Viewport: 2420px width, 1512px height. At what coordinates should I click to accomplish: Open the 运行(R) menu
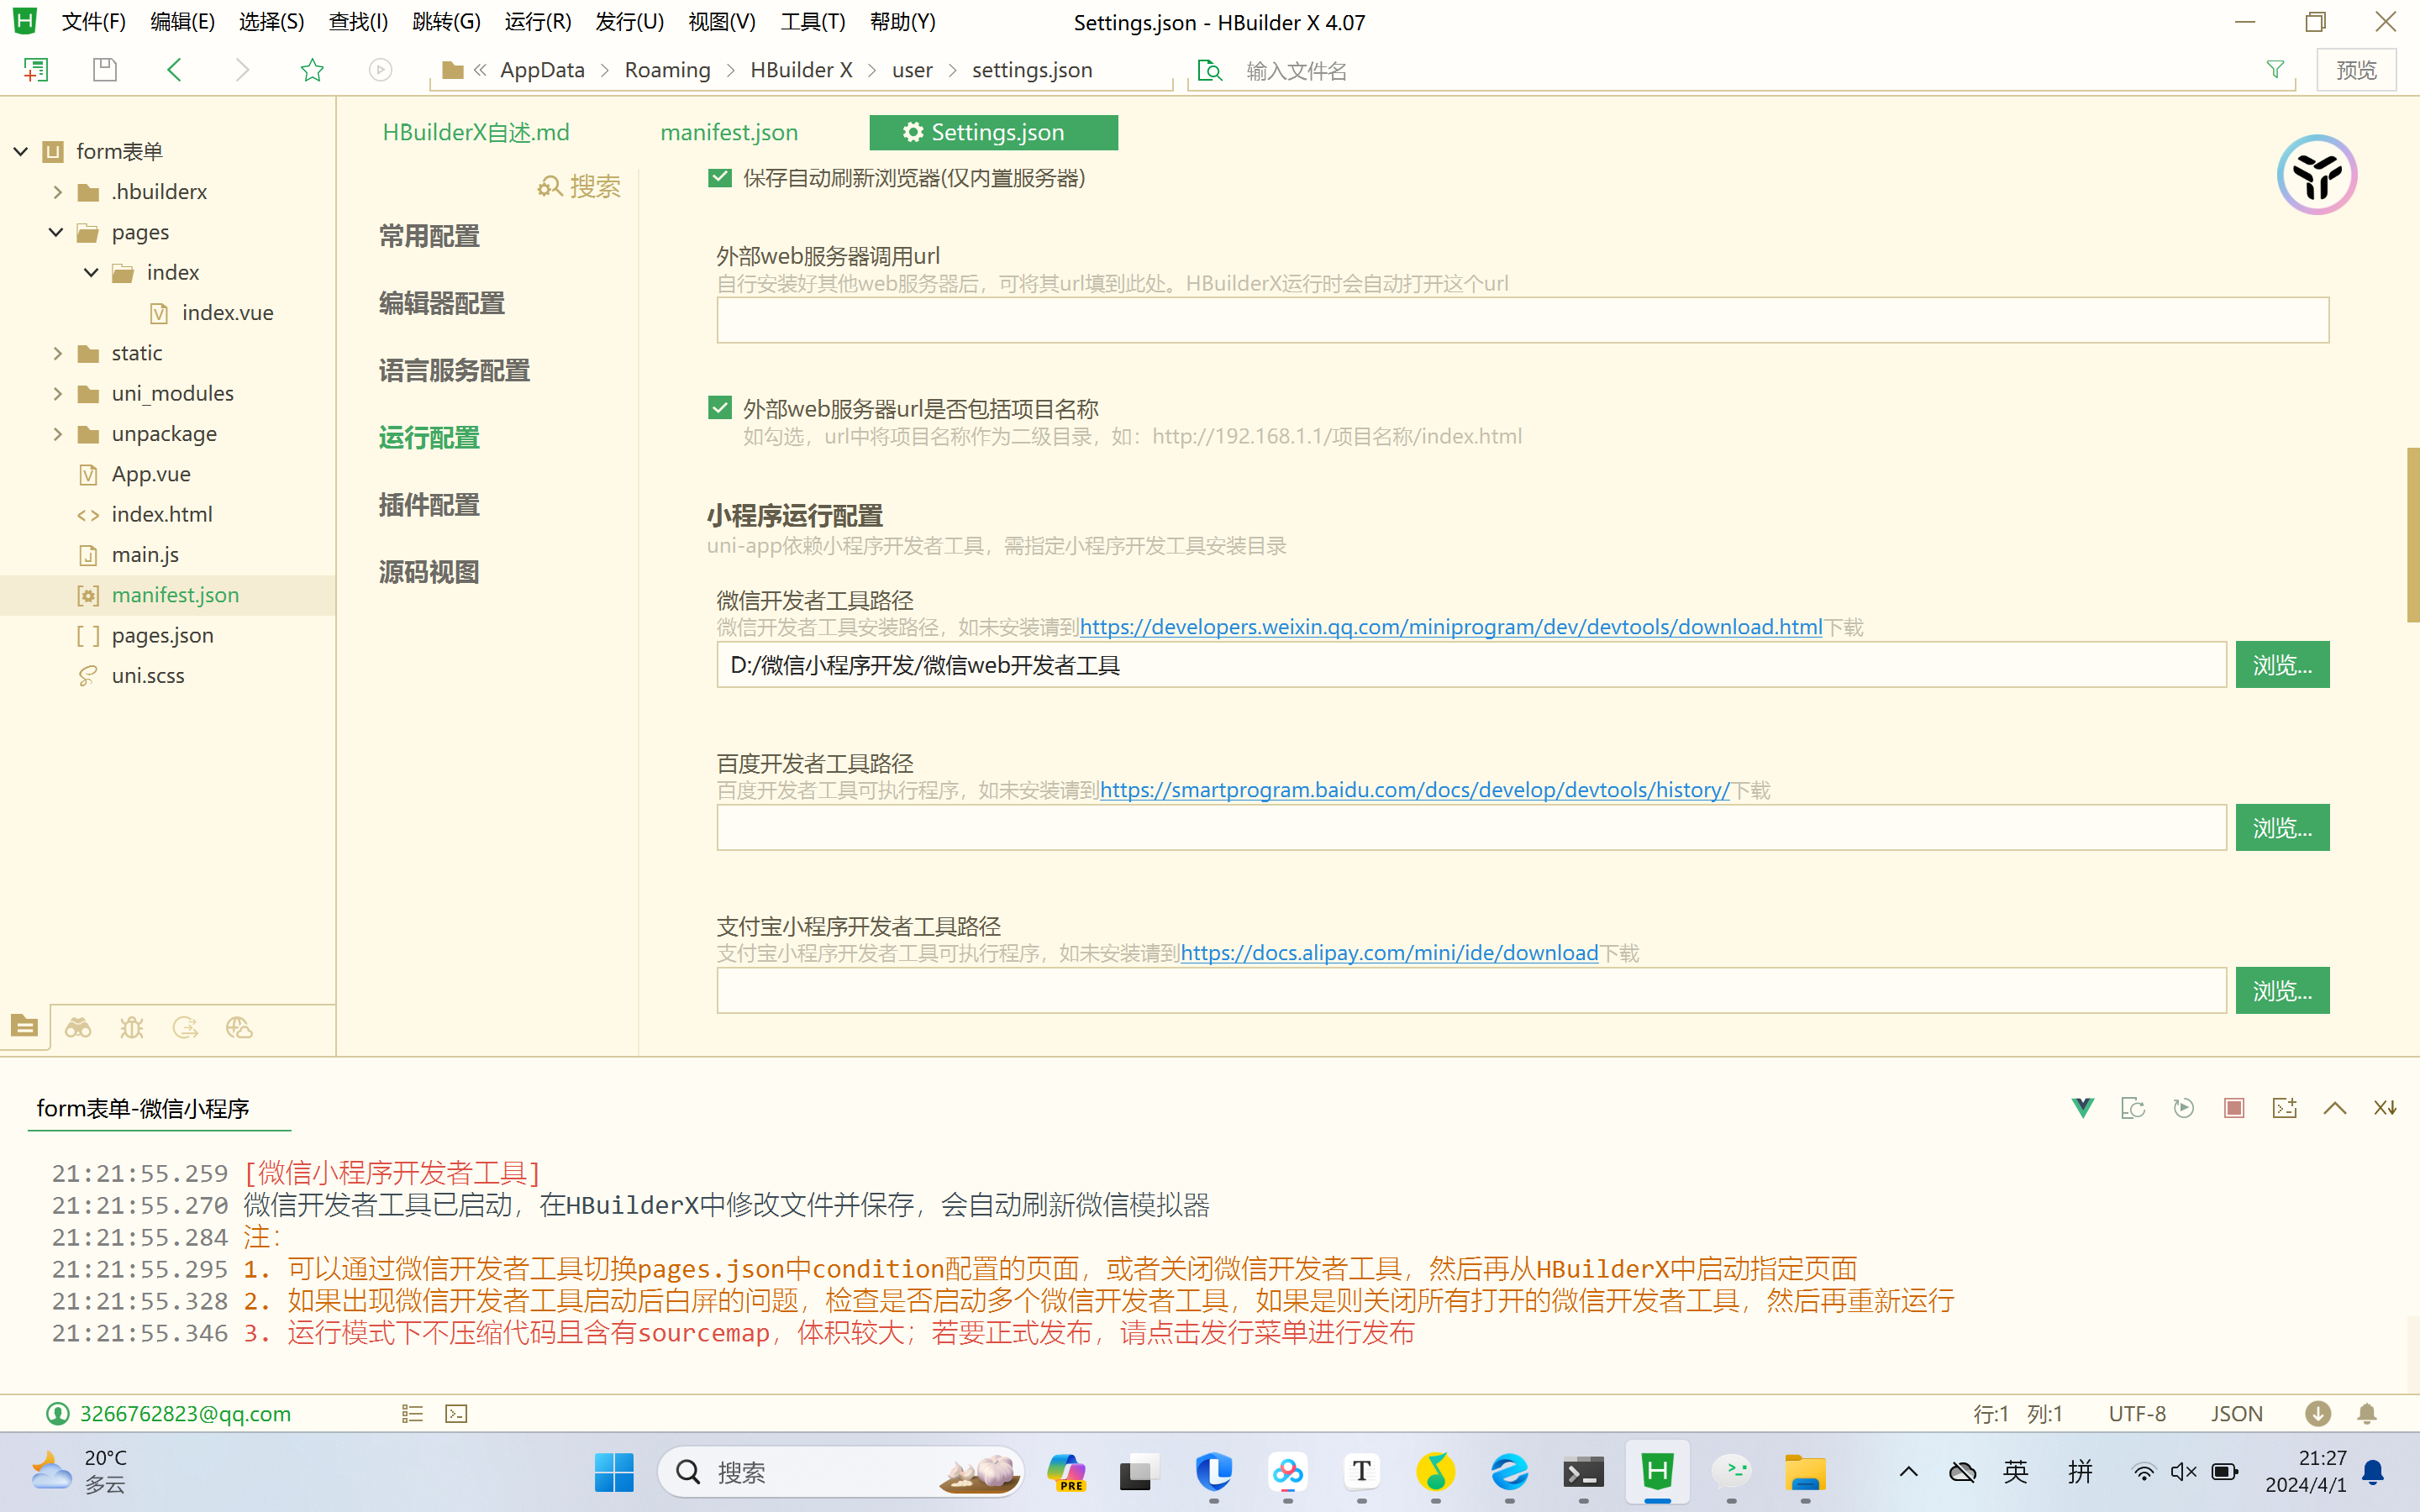click(538, 22)
